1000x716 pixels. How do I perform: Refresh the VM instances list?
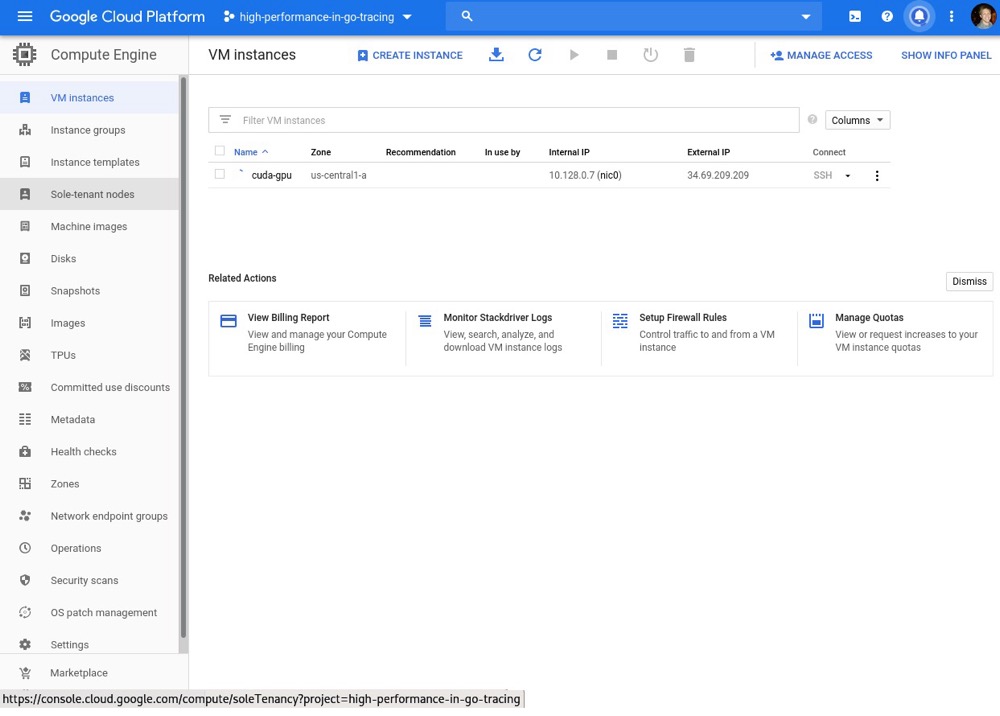pyautogui.click(x=535, y=55)
